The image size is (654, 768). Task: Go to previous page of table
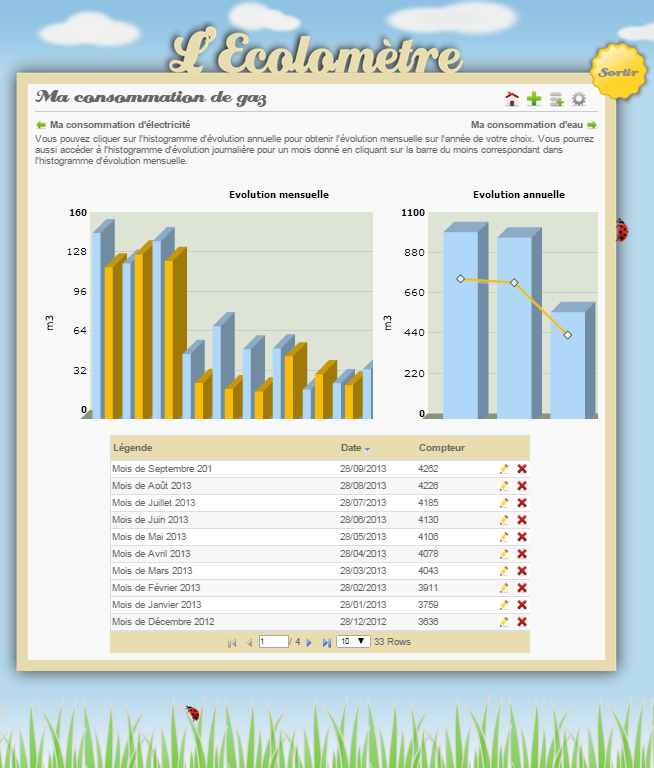tap(249, 643)
